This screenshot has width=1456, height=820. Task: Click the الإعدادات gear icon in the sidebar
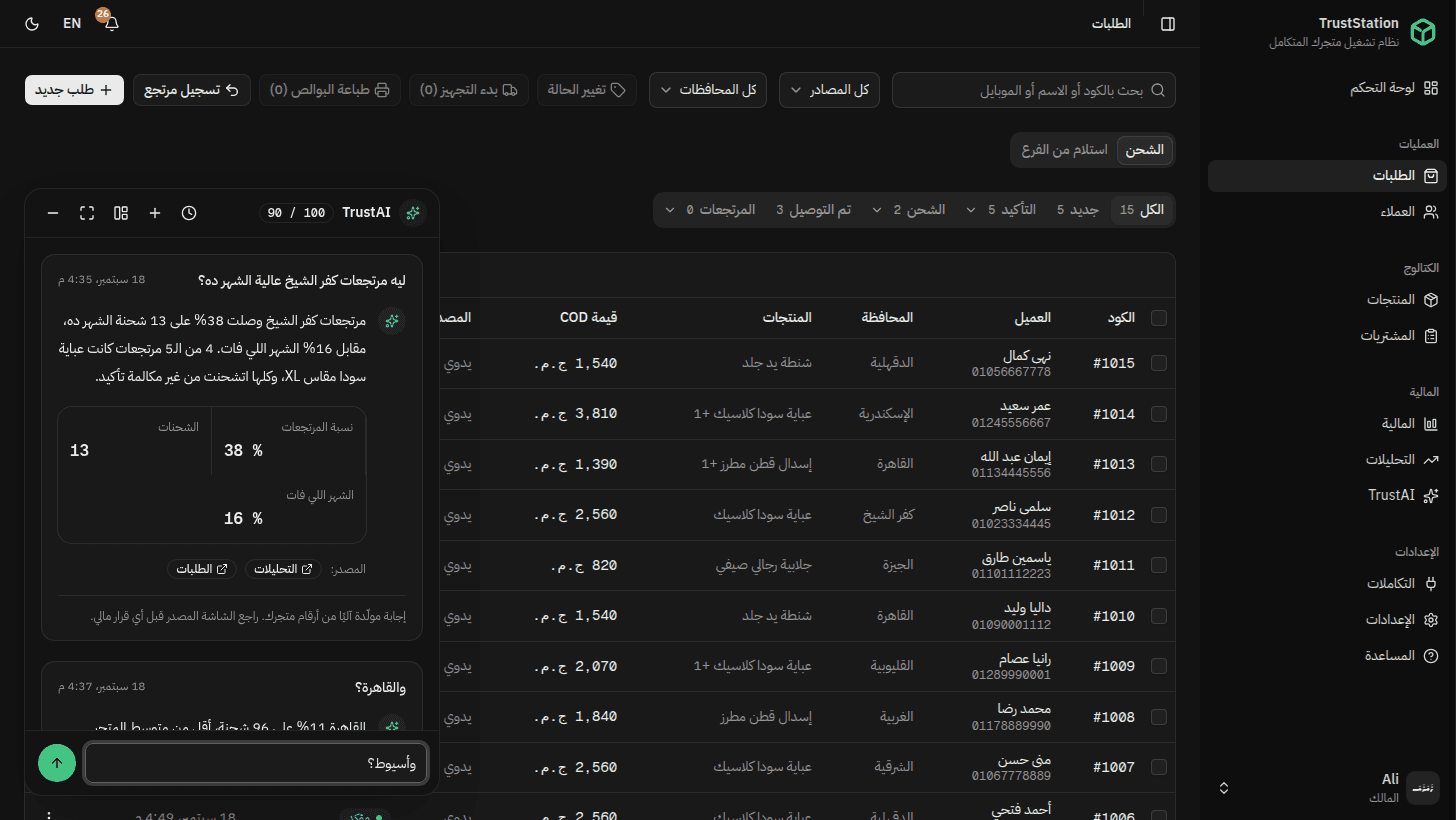(x=1431, y=620)
